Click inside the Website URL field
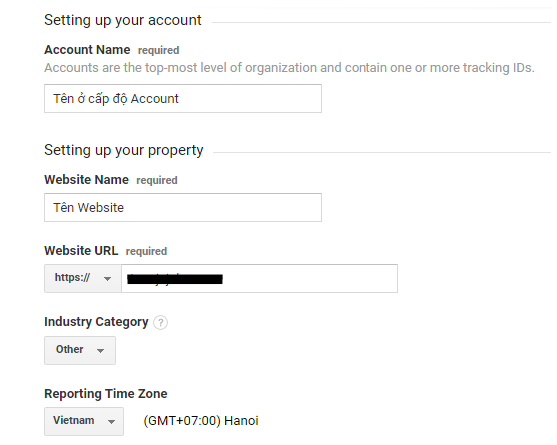This screenshot has height=445, width=557. [259, 278]
